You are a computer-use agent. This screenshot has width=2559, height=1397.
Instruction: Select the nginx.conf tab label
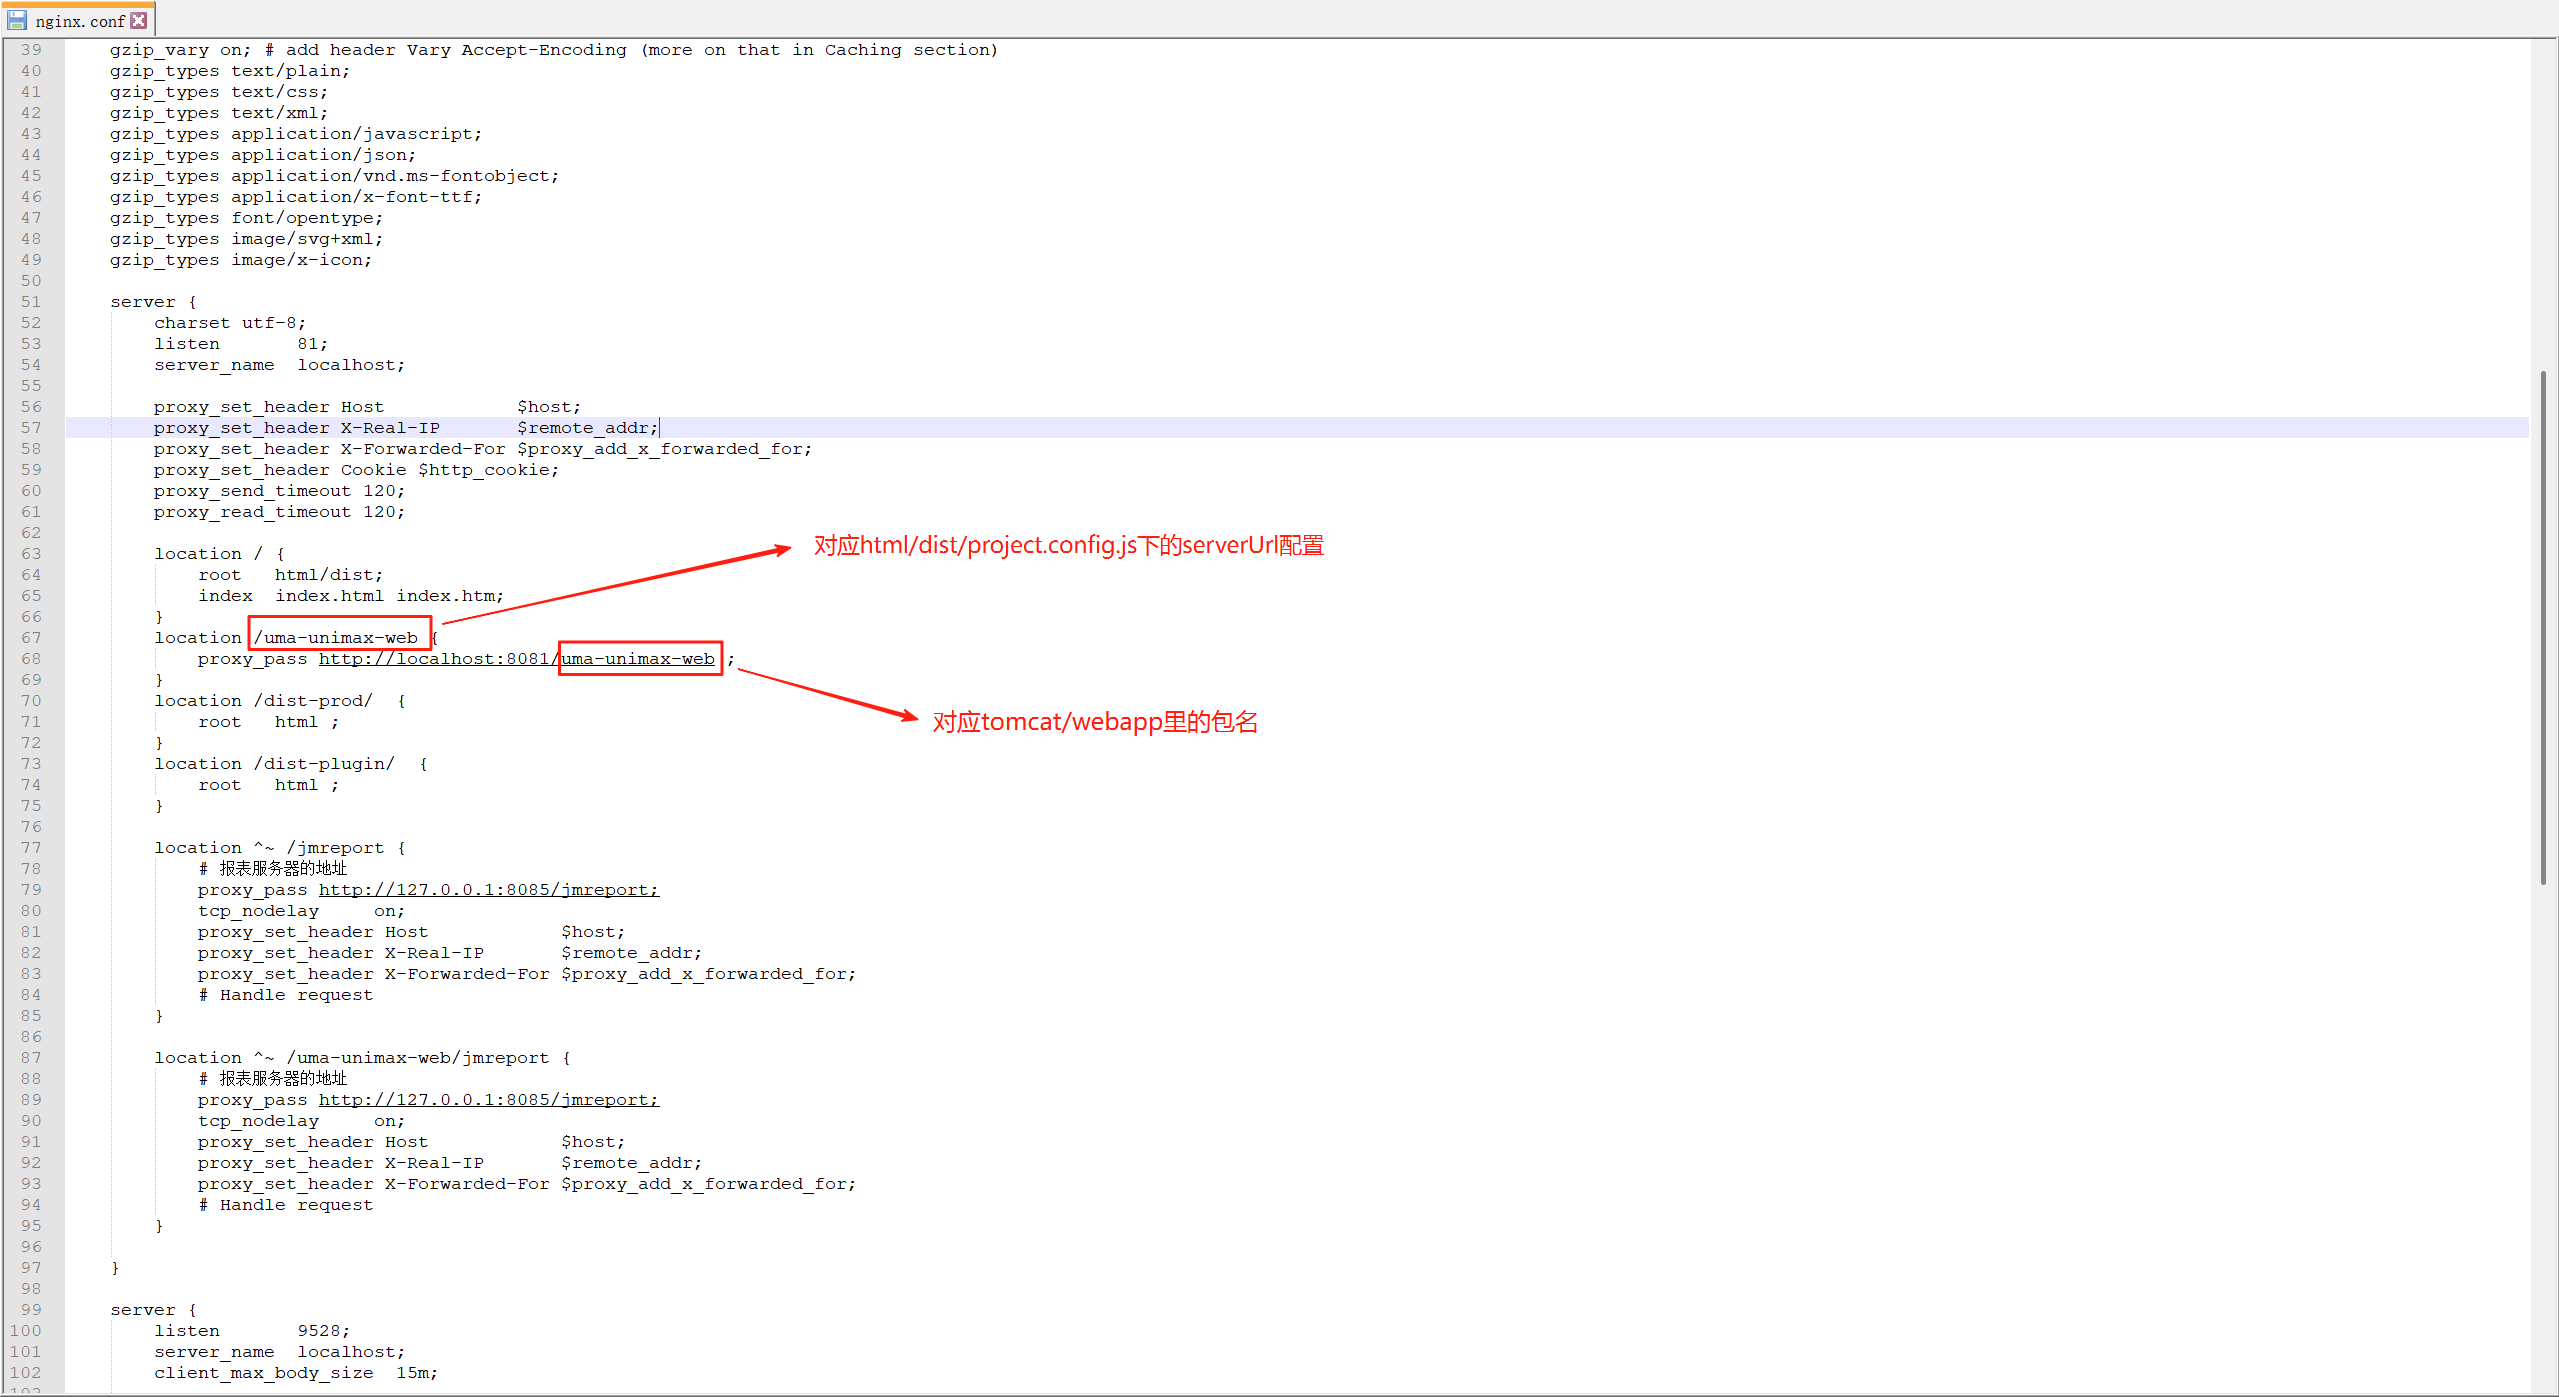click(x=80, y=21)
